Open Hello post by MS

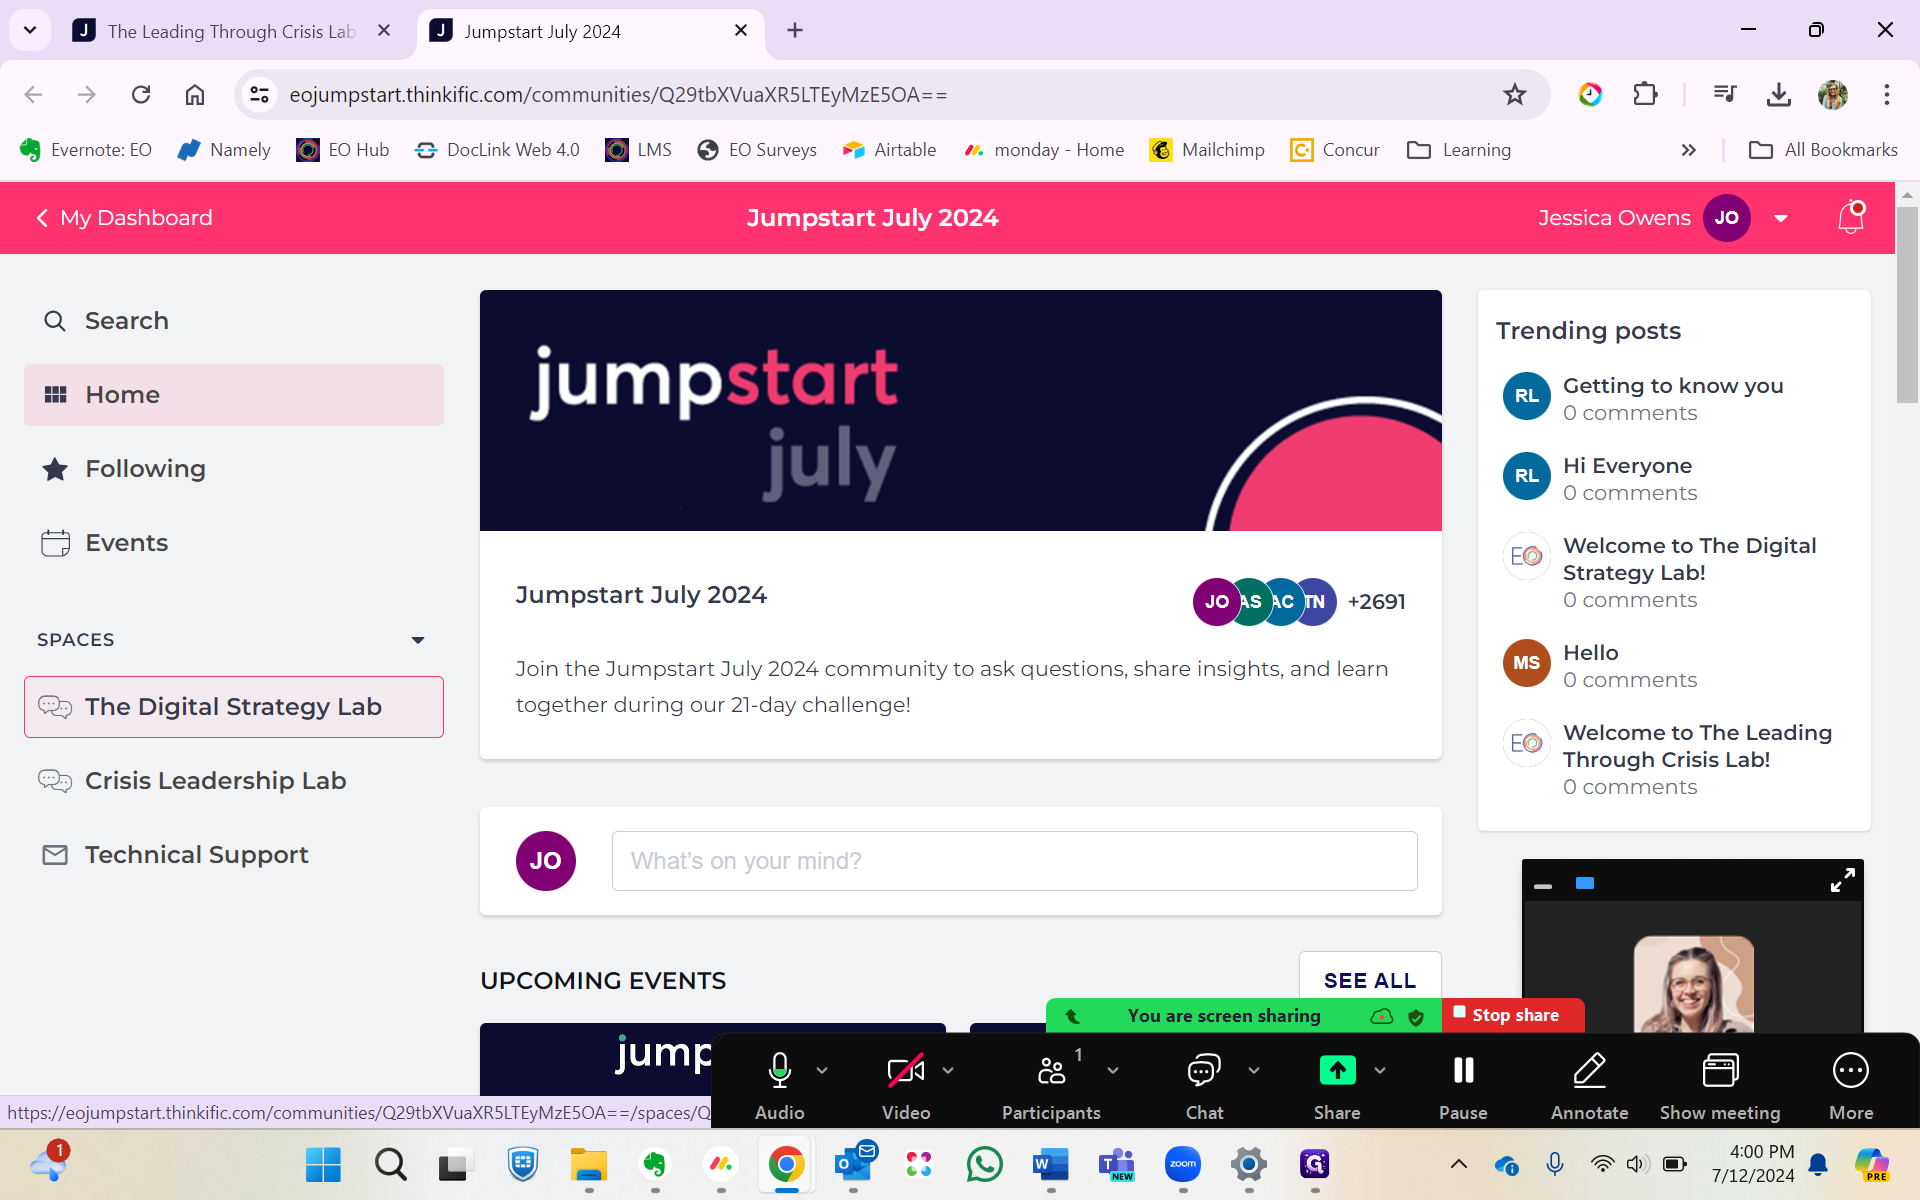click(1590, 653)
